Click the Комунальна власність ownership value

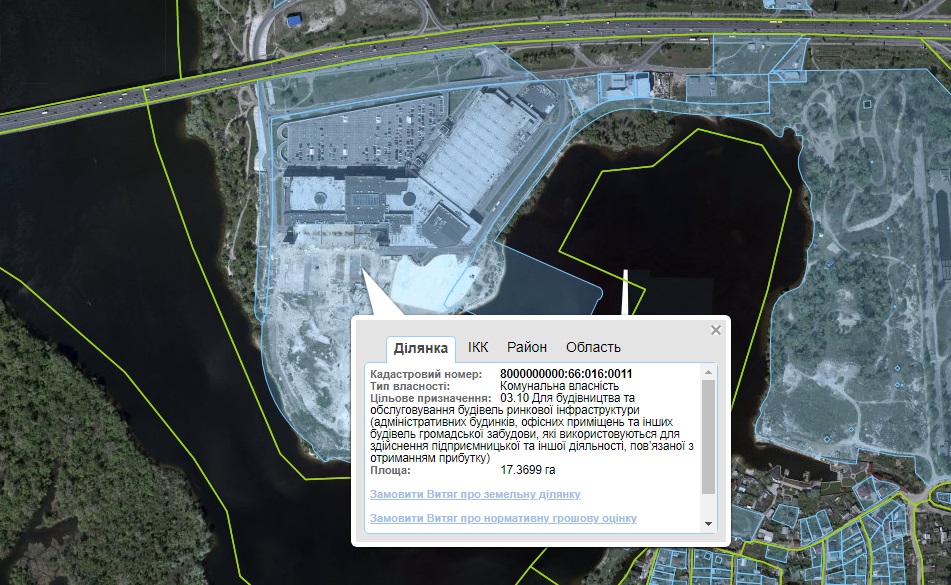(559, 386)
